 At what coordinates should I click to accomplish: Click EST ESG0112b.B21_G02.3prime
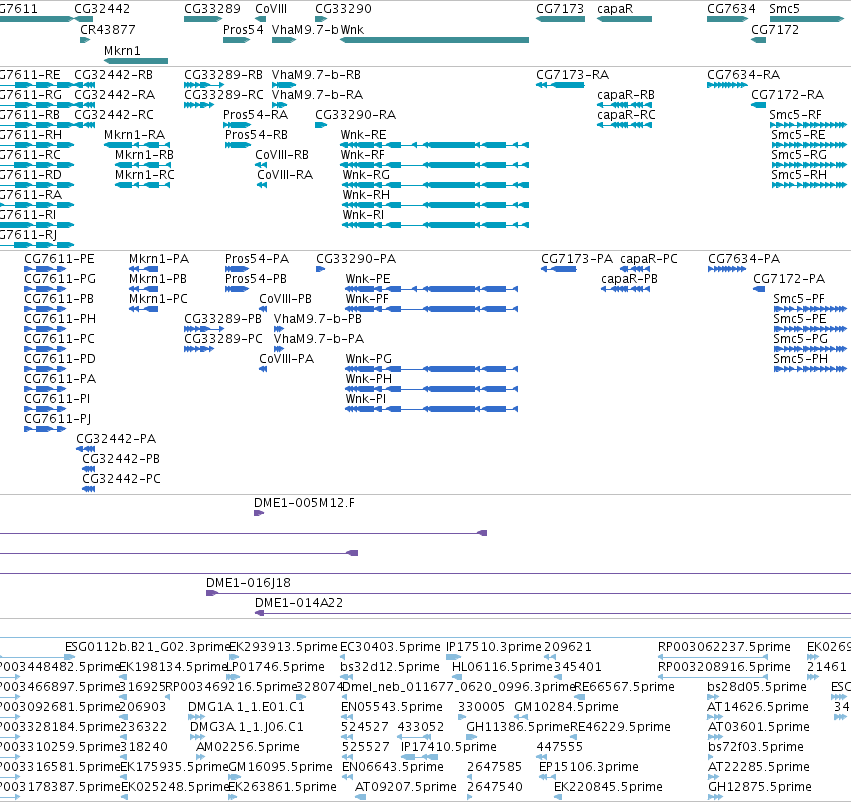pos(148,647)
